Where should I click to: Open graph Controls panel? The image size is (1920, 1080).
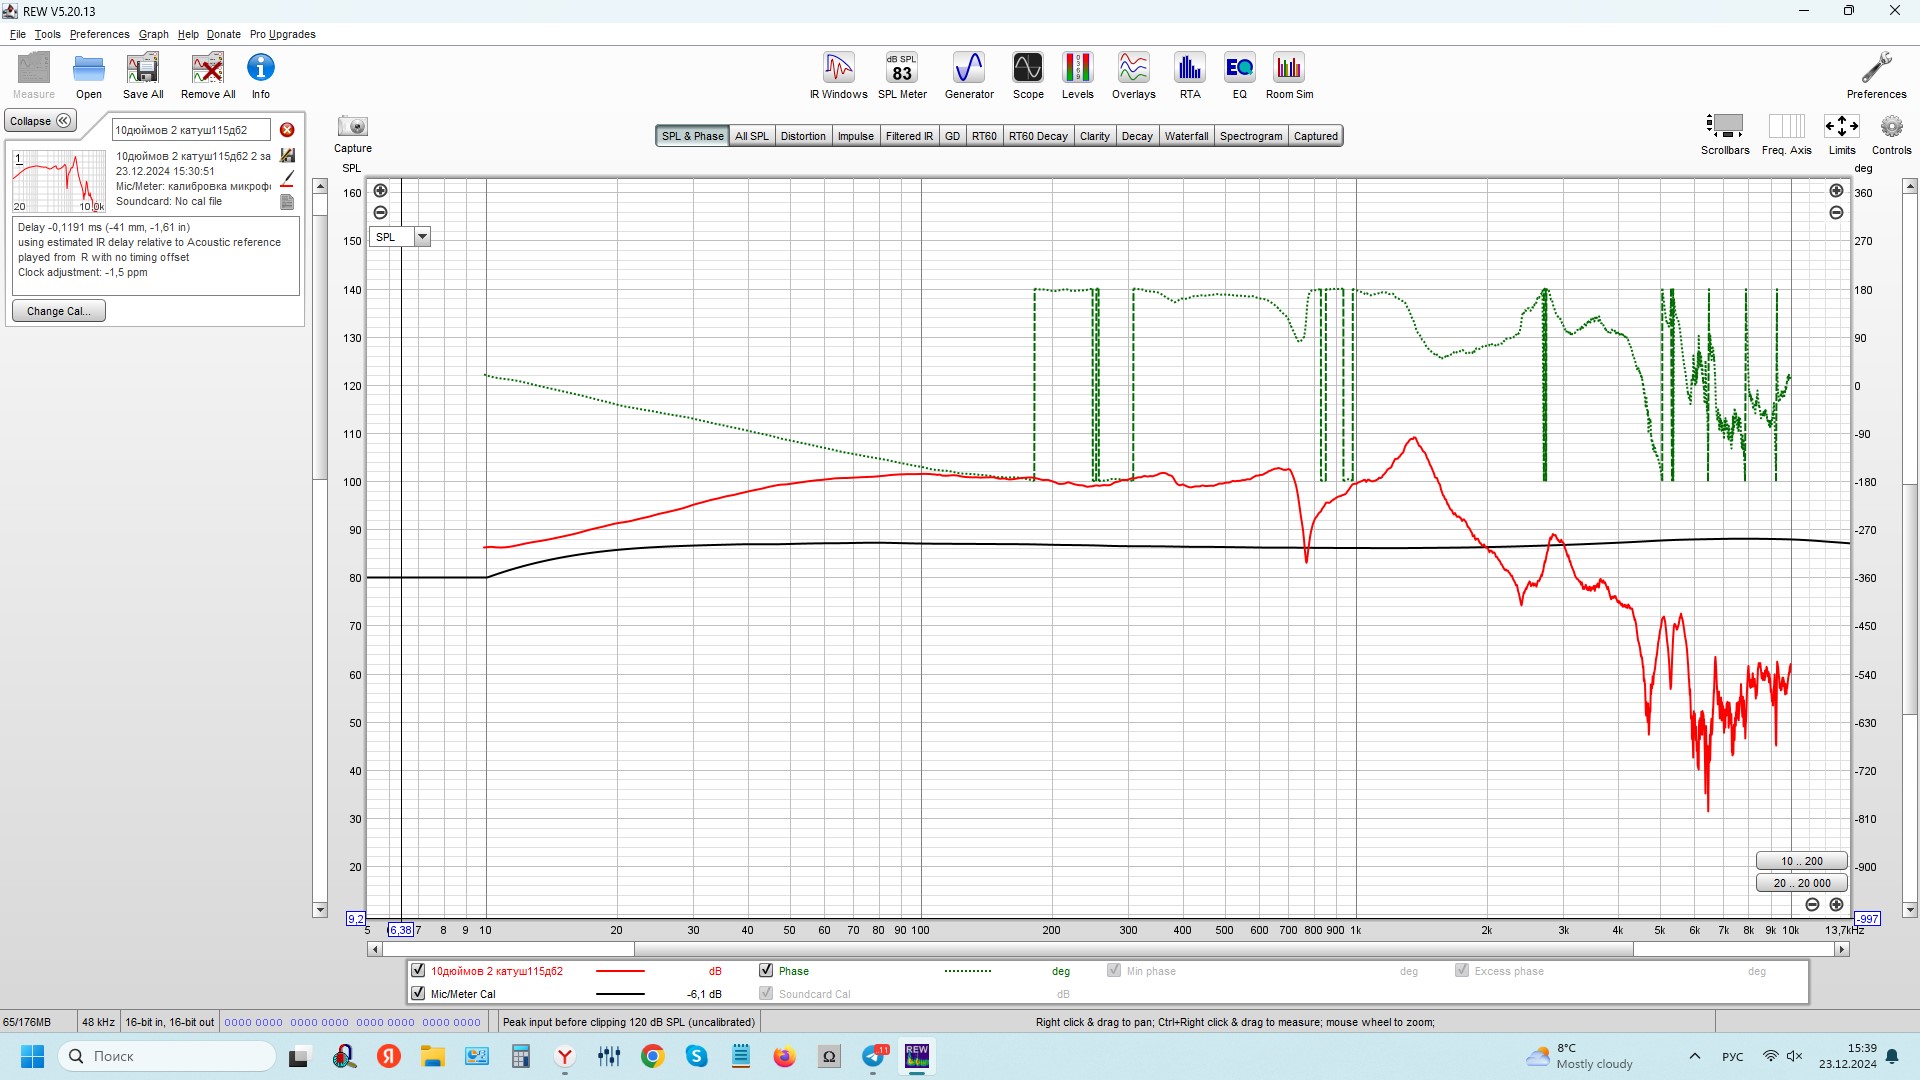click(x=1891, y=128)
